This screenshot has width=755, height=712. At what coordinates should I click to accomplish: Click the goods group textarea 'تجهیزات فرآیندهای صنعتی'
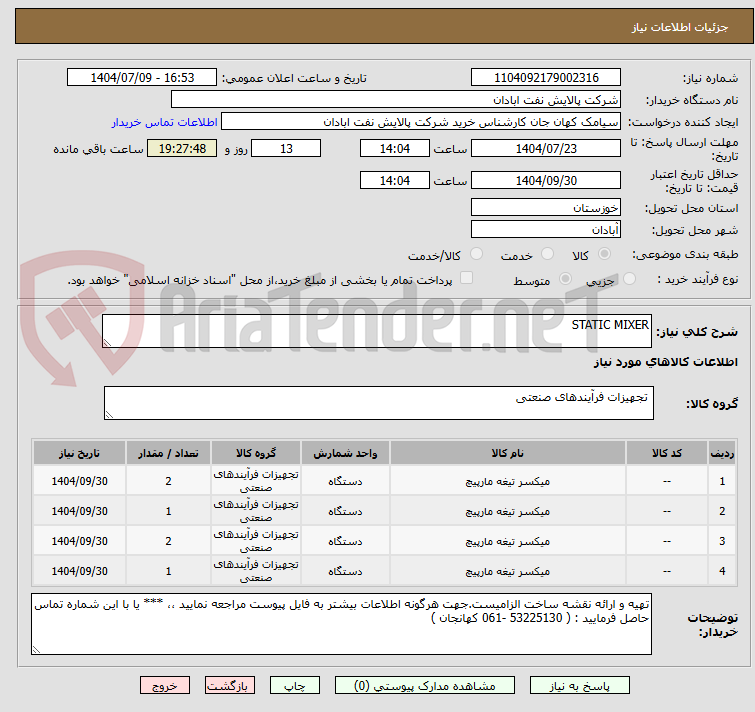click(x=378, y=403)
